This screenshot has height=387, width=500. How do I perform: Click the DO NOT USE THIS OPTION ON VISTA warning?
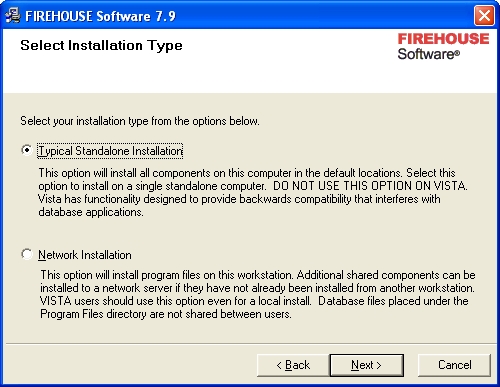coord(370,186)
